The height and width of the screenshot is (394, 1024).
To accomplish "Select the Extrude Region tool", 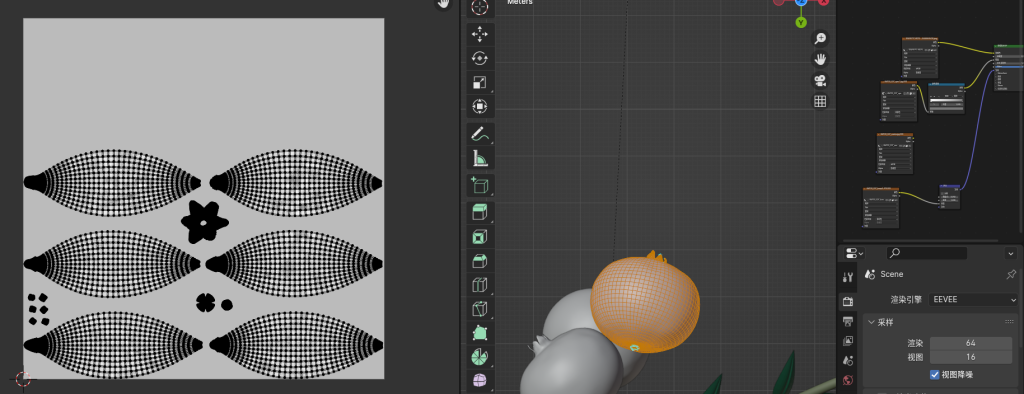I will tap(480, 212).
